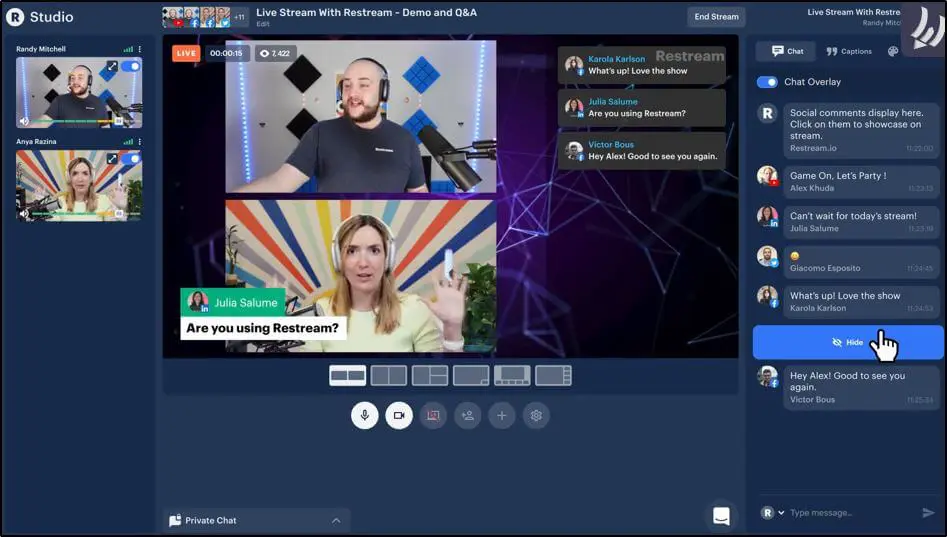This screenshot has height=537, width=947.
Task: Click the viewer count eye badge
Action: [x=275, y=53]
